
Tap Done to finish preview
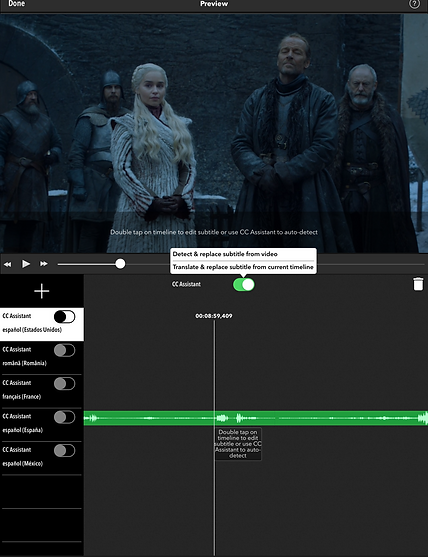point(17,4)
